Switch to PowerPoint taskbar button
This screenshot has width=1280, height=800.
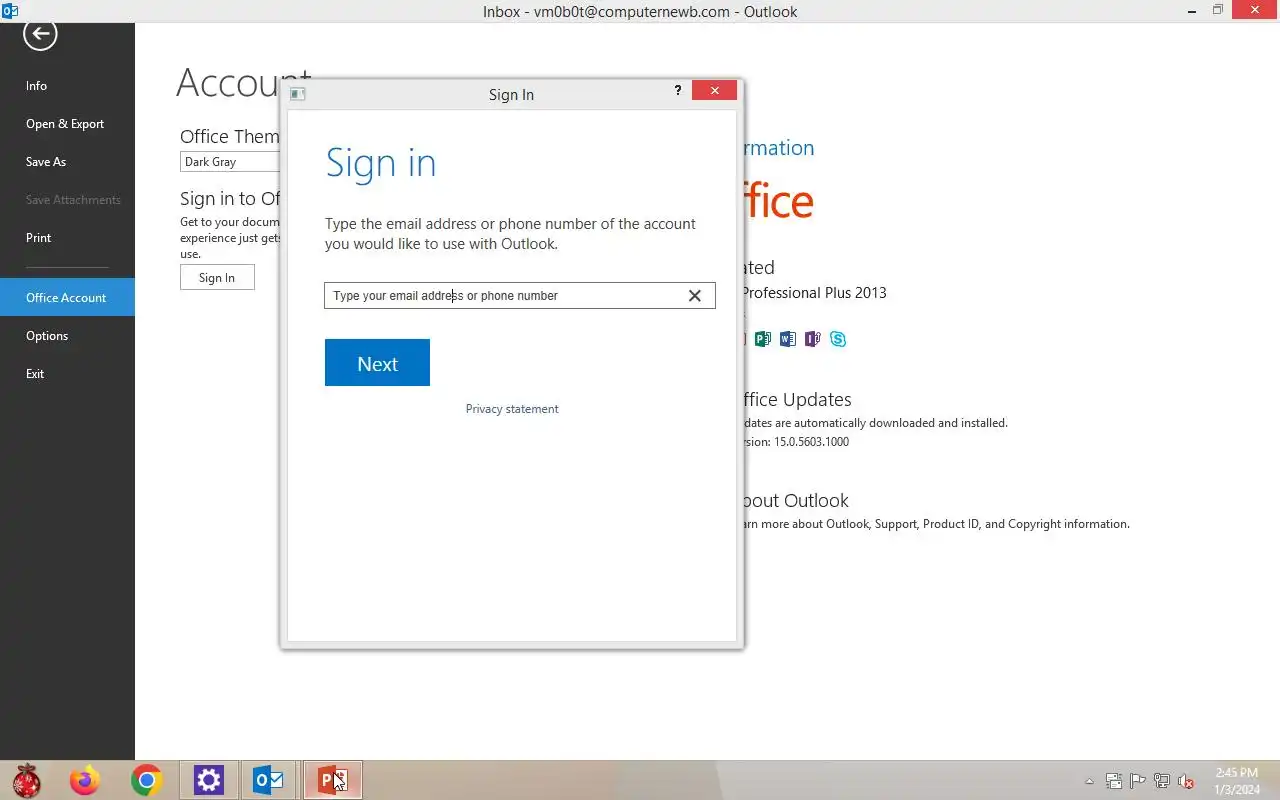click(332, 780)
